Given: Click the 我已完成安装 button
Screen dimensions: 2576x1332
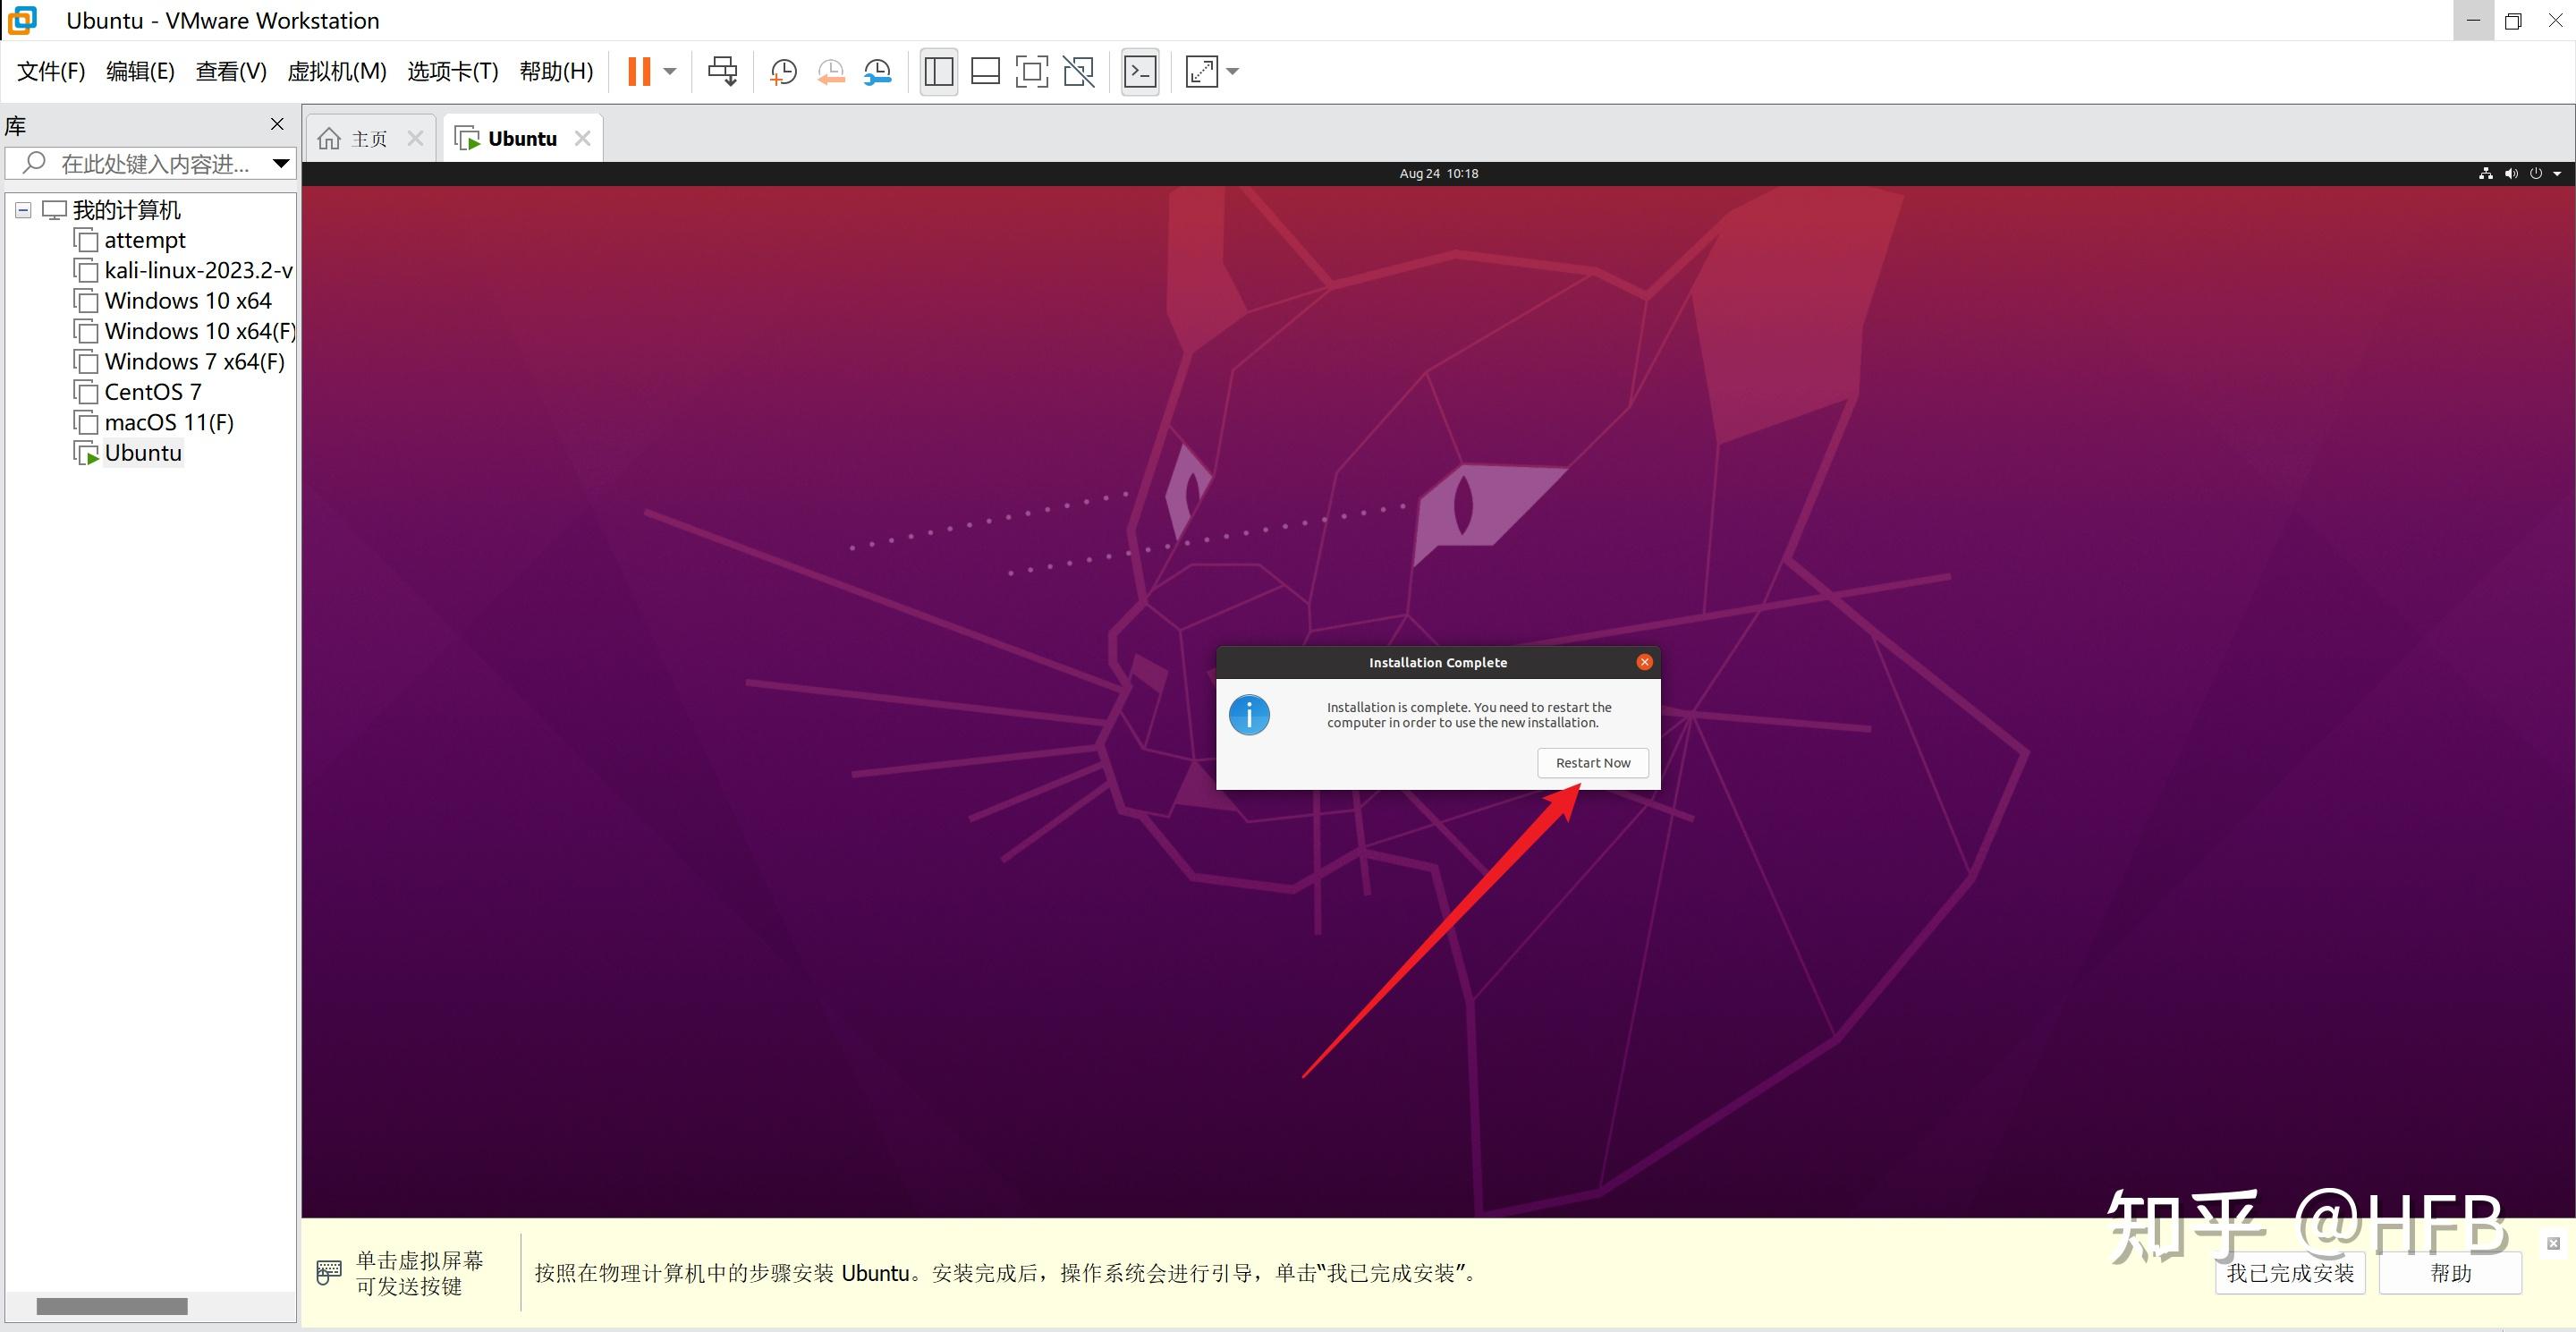Looking at the screenshot, I should (2290, 1272).
